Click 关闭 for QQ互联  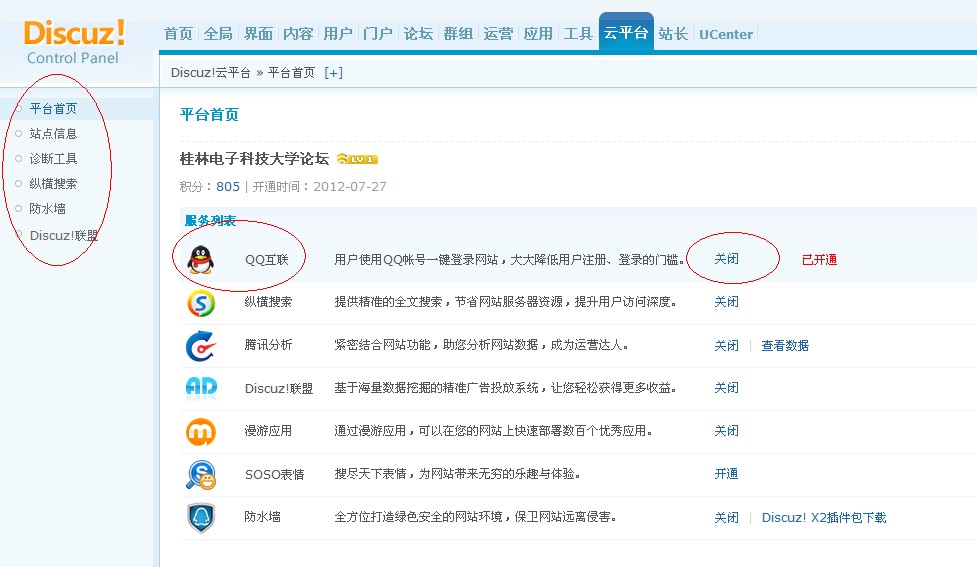pos(726,259)
